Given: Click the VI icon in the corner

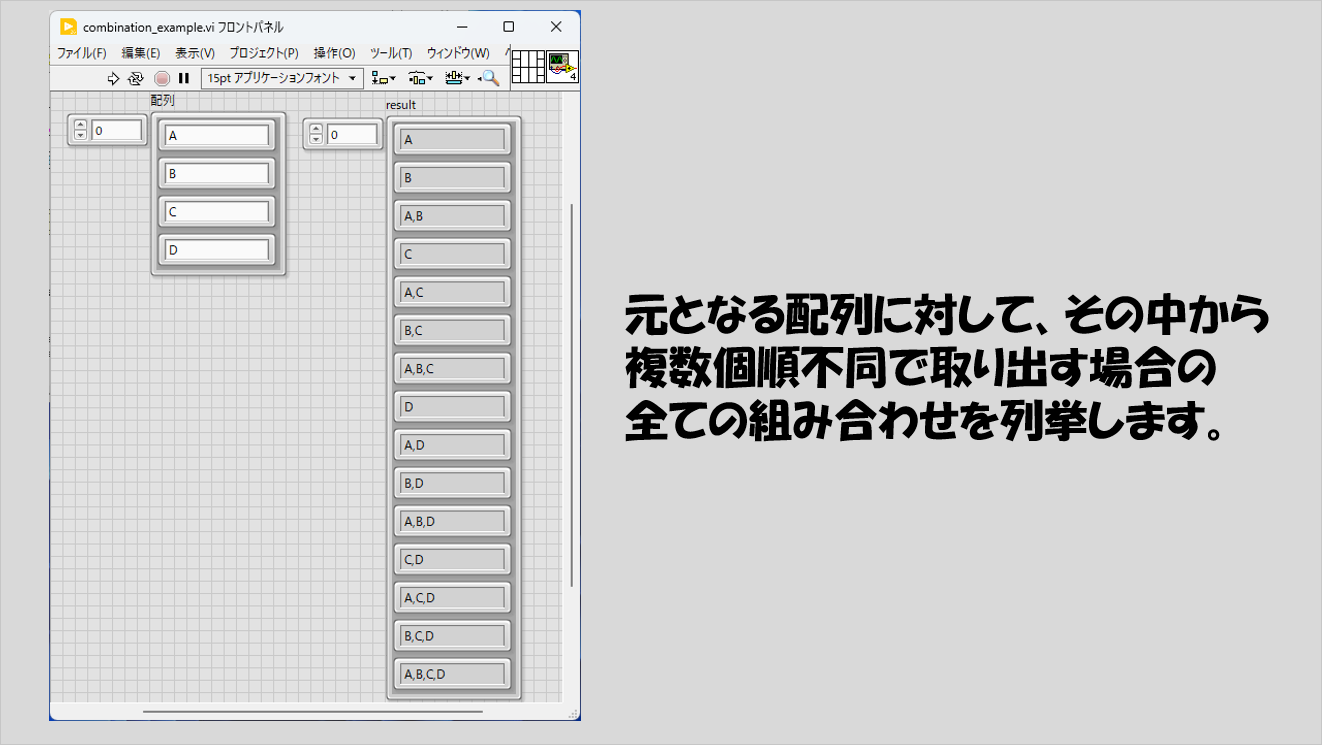Looking at the screenshot, I should [562, 68].
